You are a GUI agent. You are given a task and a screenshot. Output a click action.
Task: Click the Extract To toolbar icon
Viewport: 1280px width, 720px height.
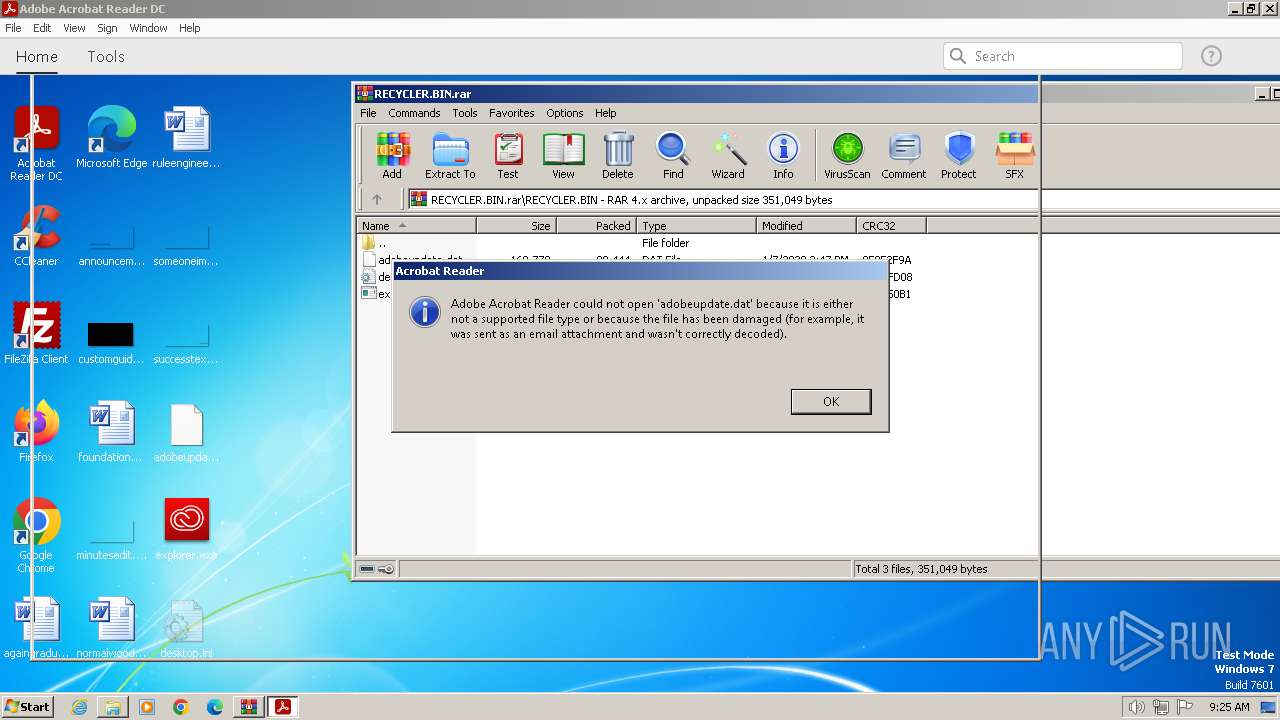point(450,156)
